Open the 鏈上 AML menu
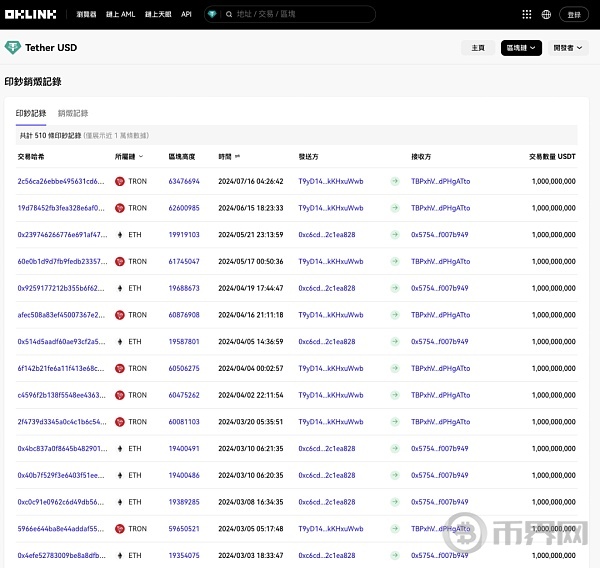Viewport: 600px width, 568px height. (x=121, y=15)
